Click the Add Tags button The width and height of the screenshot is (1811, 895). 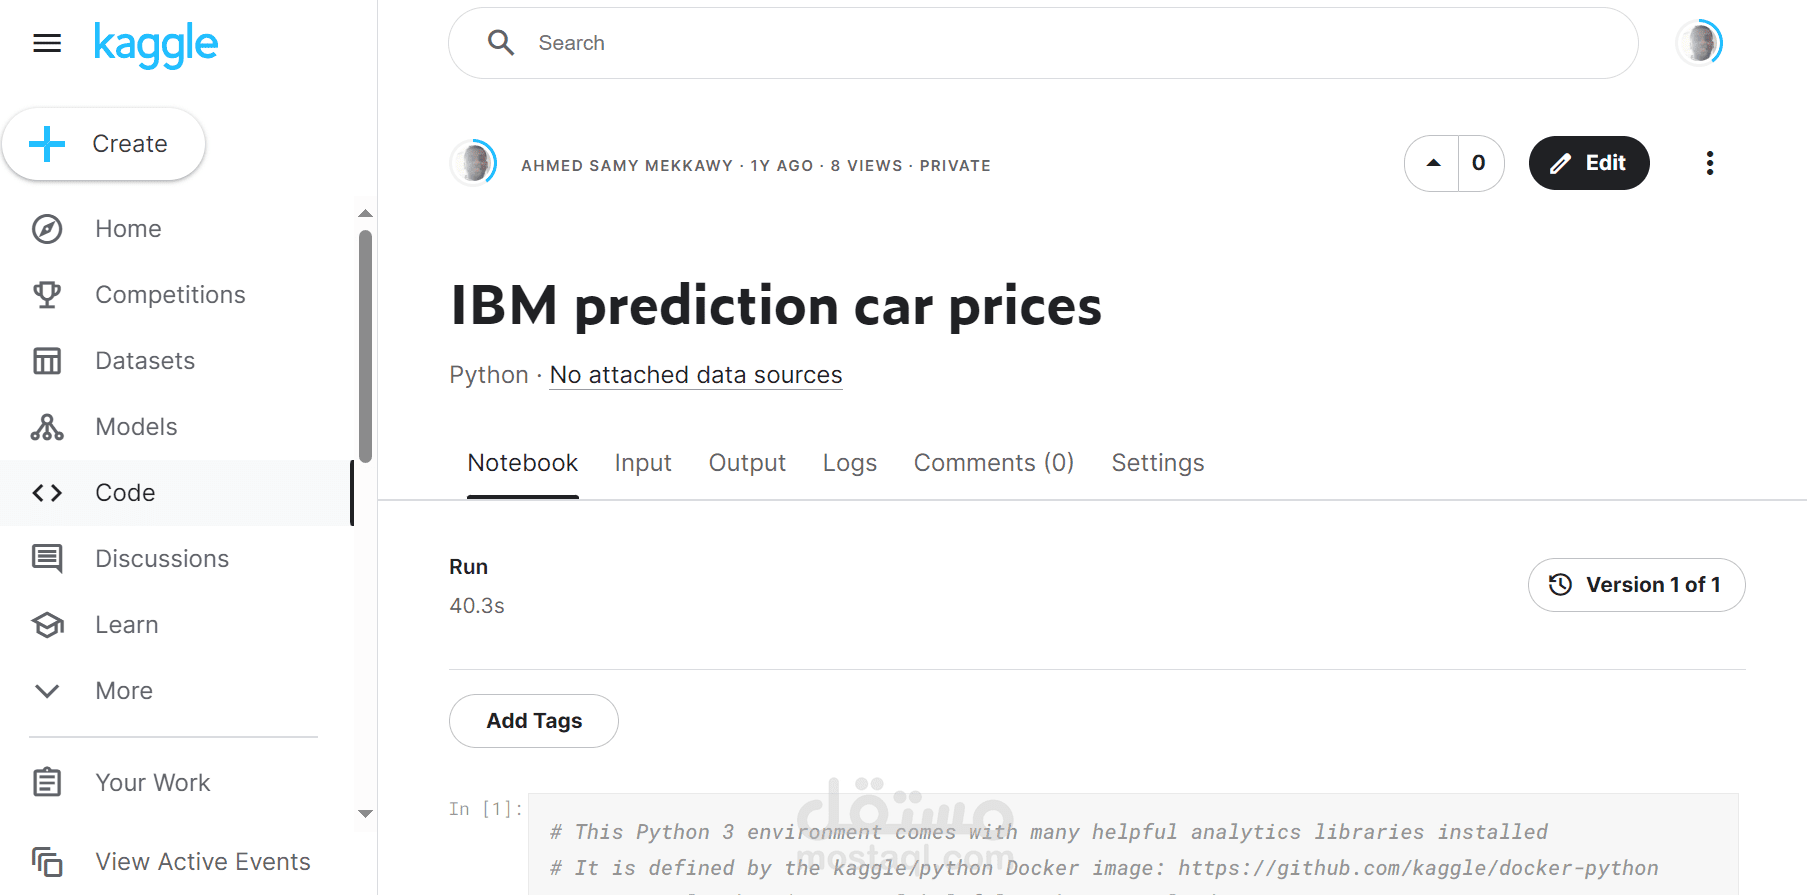pyautogui.click(x=534, y=721)
